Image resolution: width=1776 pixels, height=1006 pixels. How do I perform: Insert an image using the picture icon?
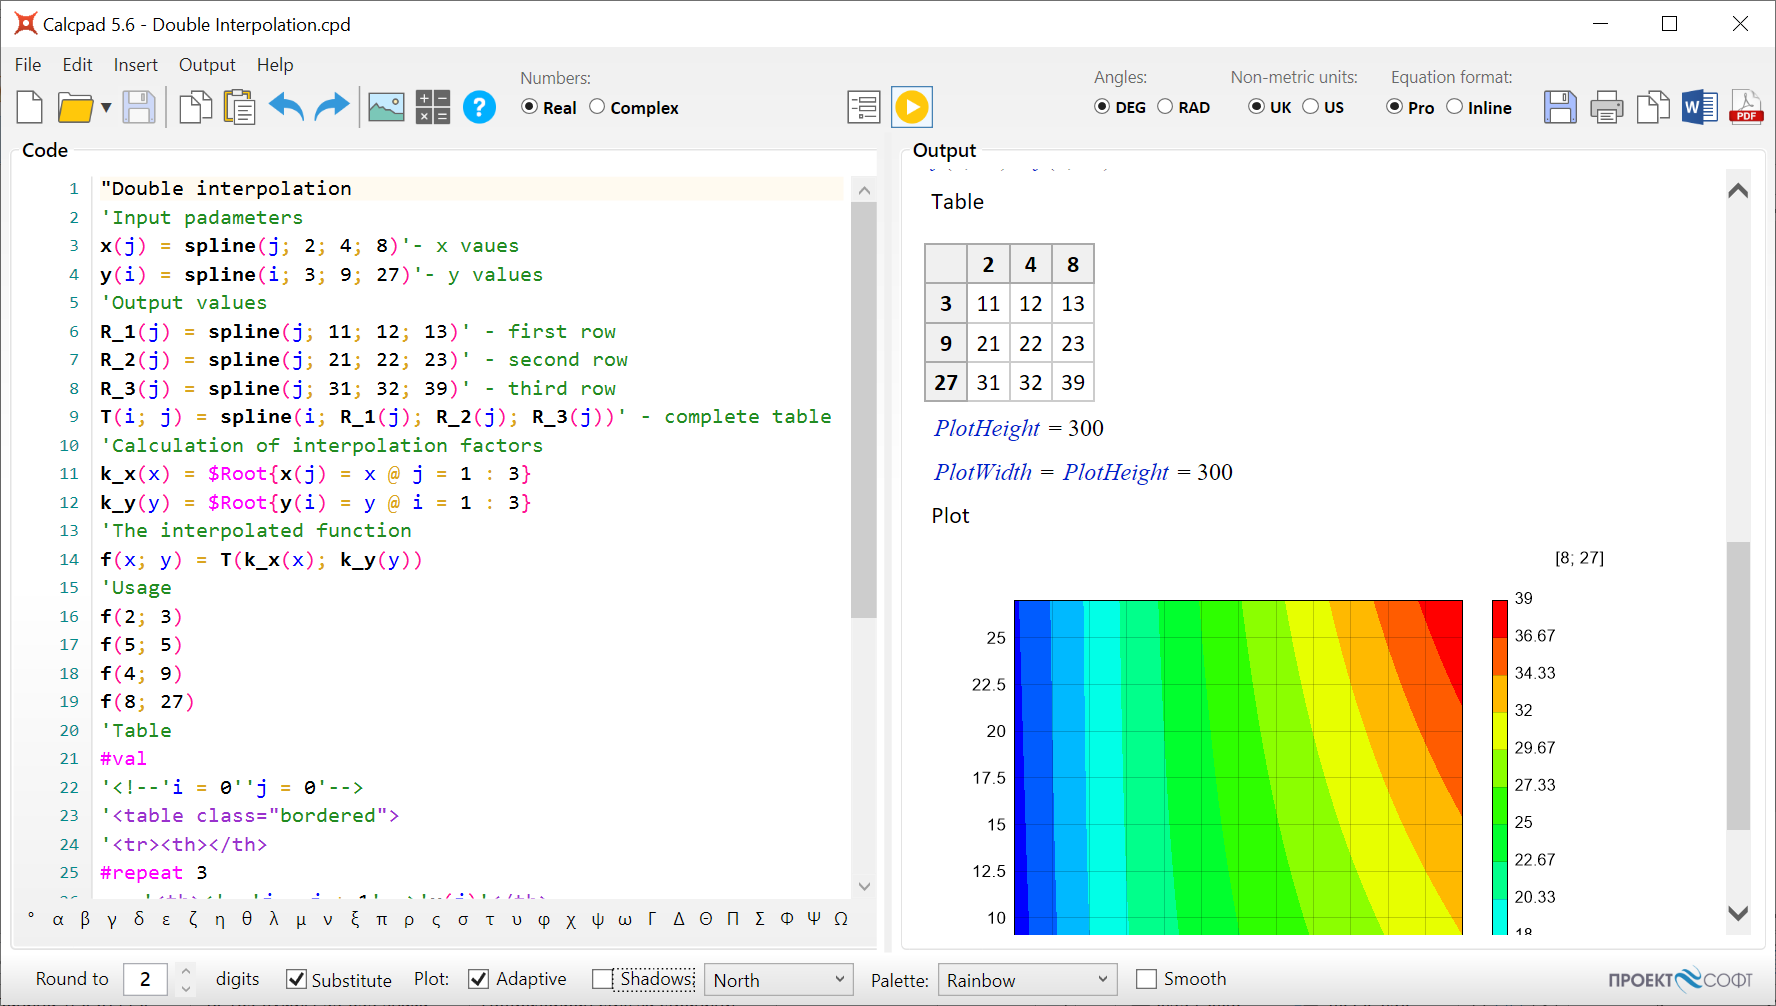pyautogui.click(x=386, y=107)
